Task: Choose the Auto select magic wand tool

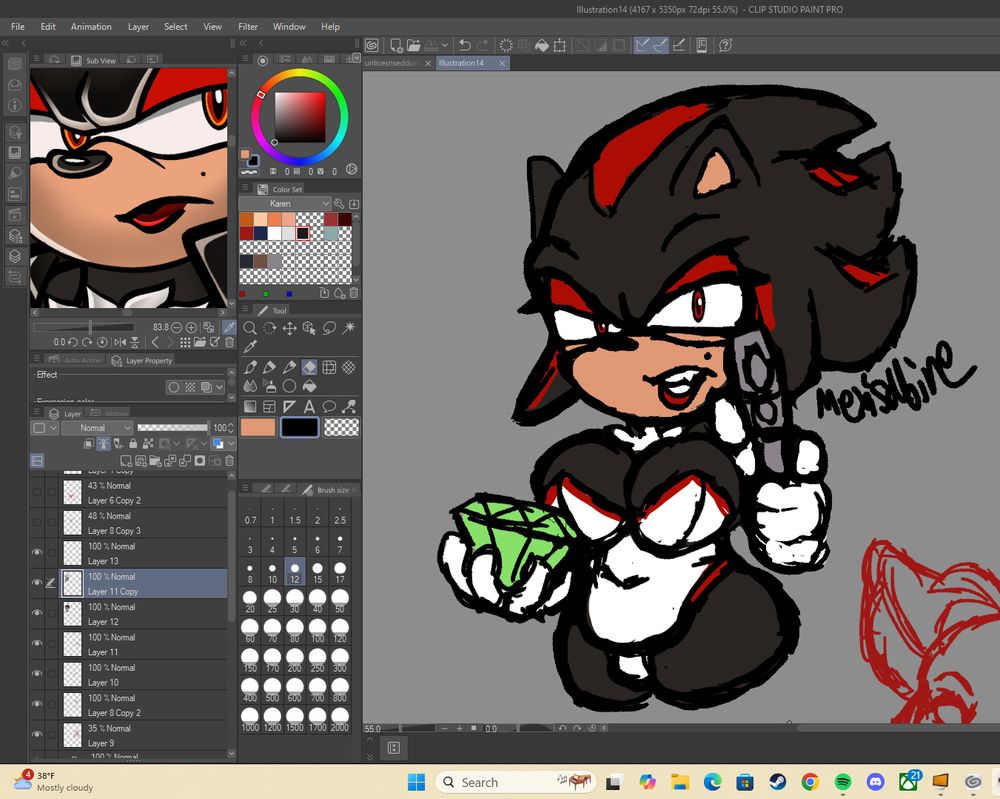Action: 349,328
